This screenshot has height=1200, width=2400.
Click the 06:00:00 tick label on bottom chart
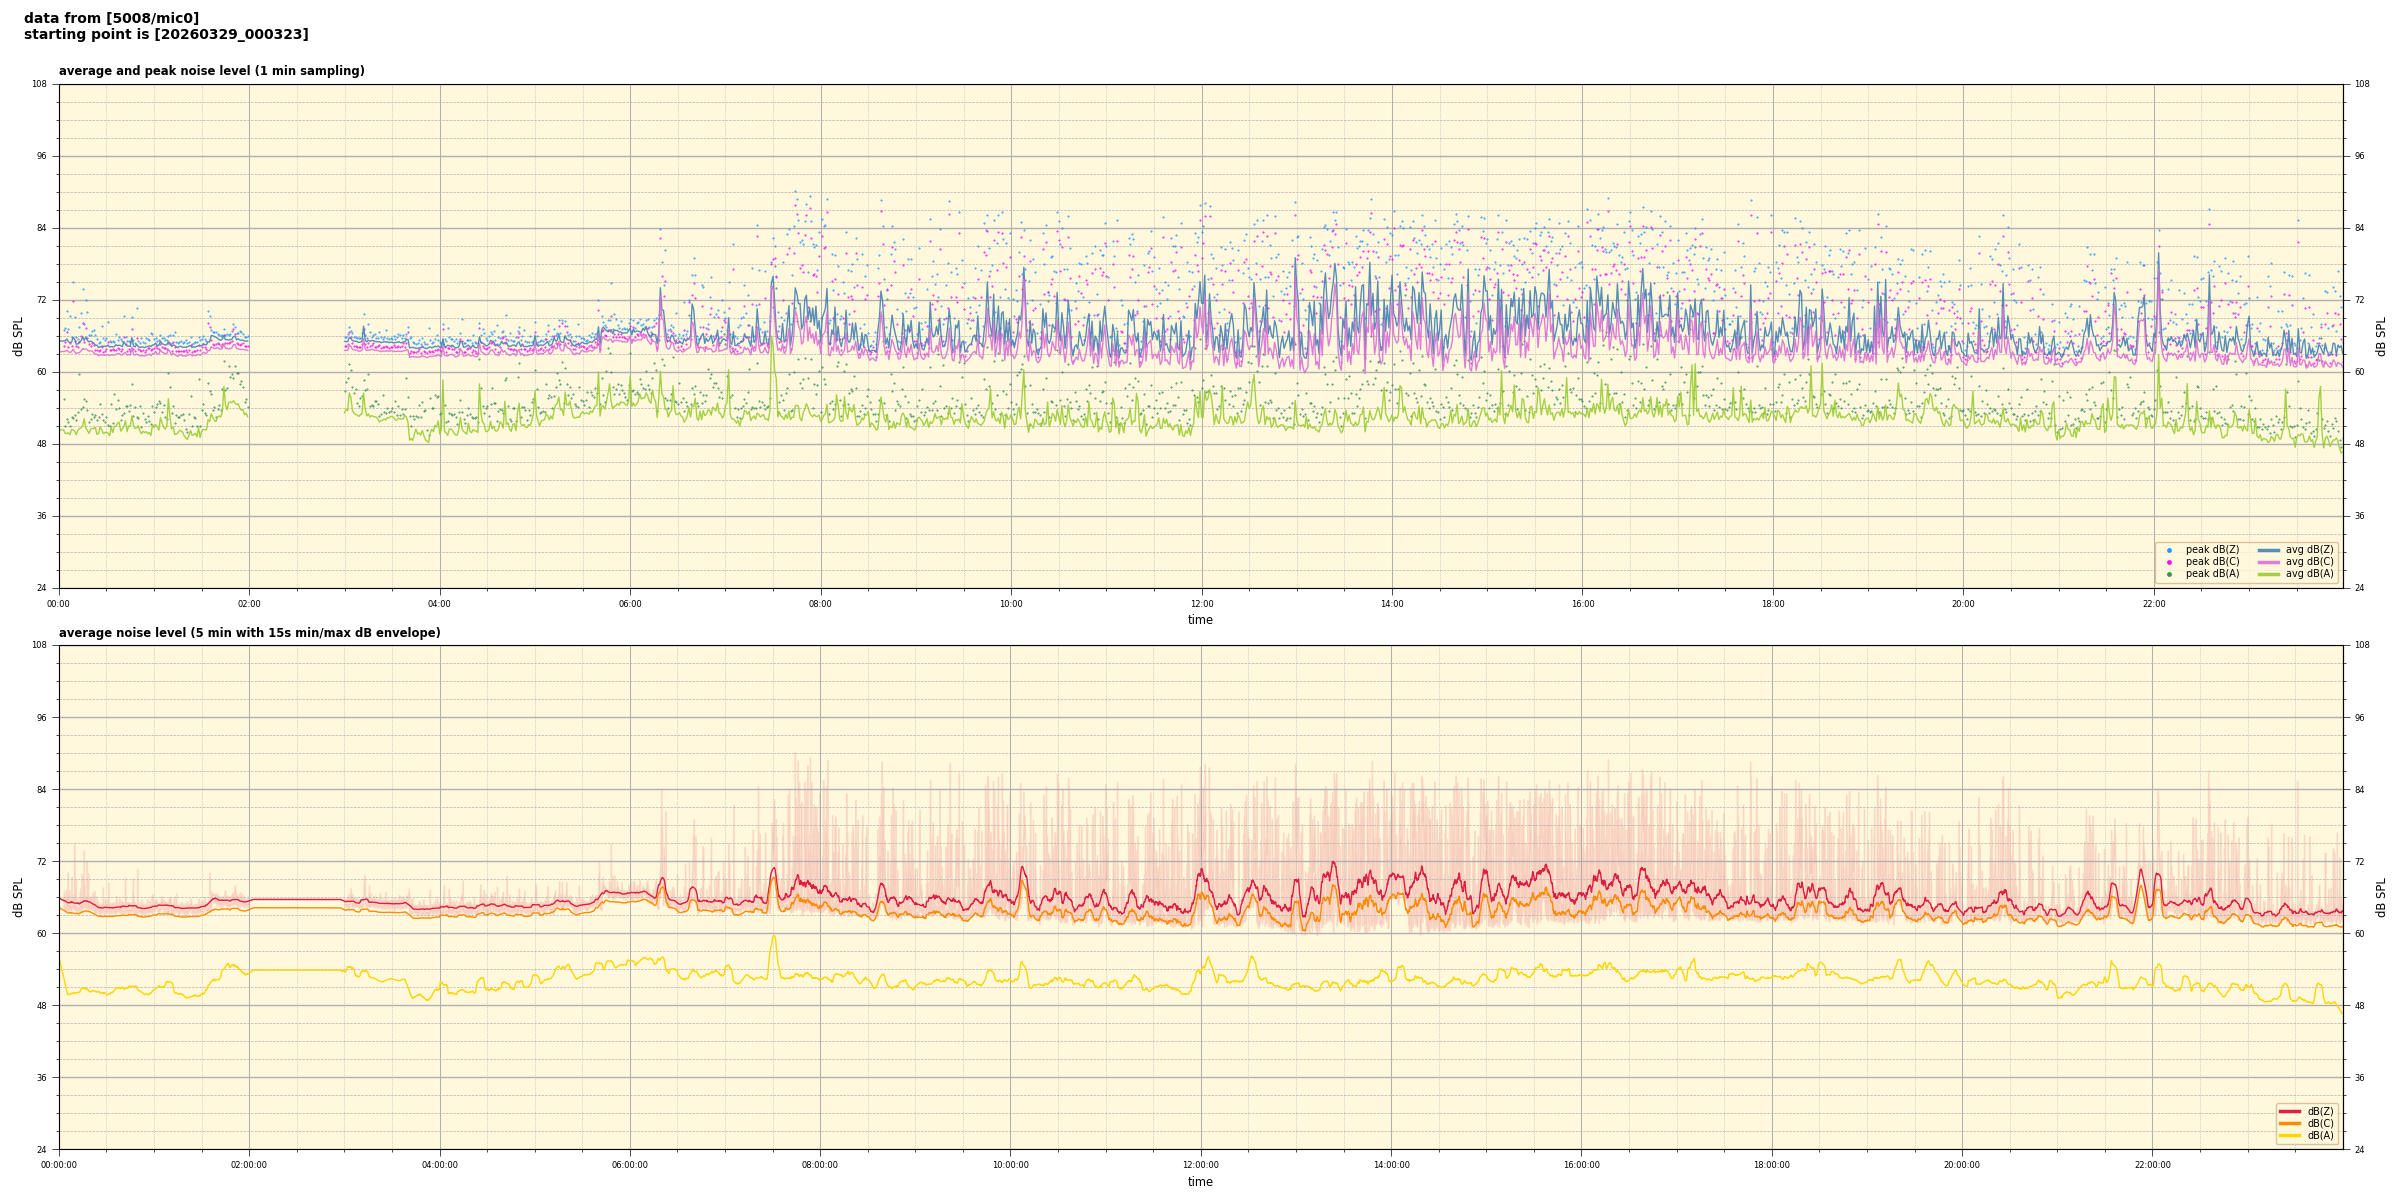click(x=630, y=1165)
